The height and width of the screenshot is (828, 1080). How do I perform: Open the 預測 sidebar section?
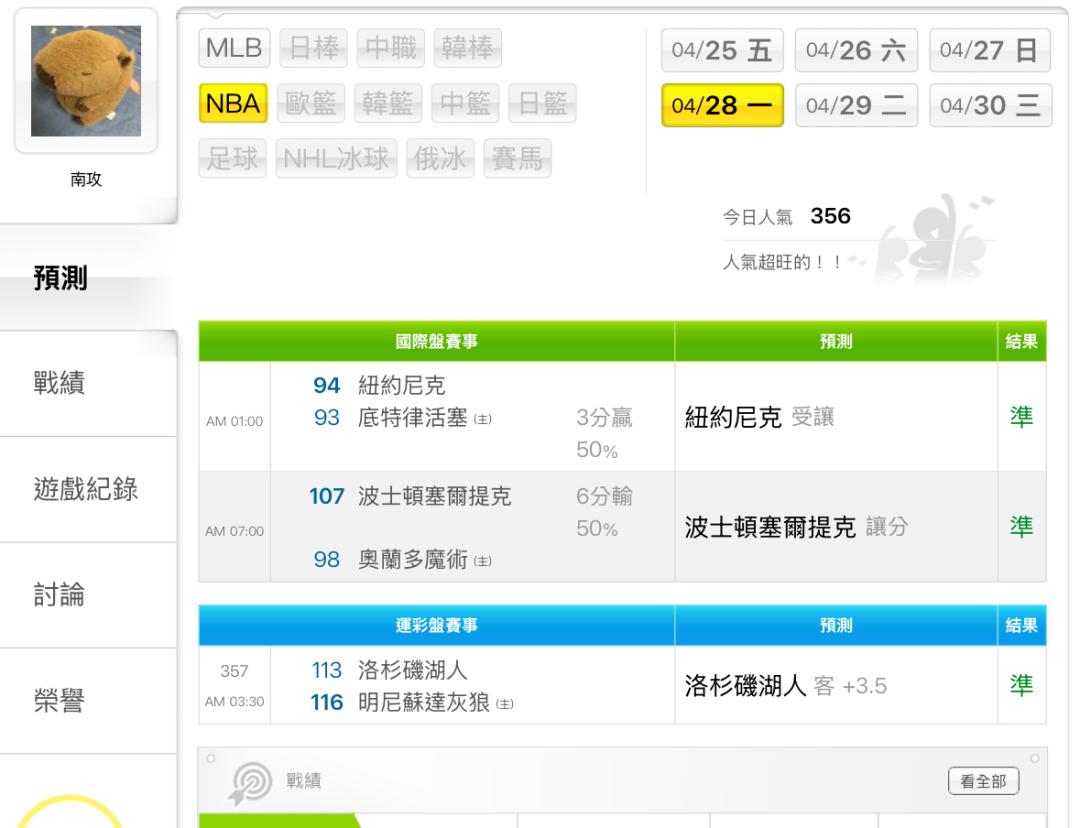point(88,278)
